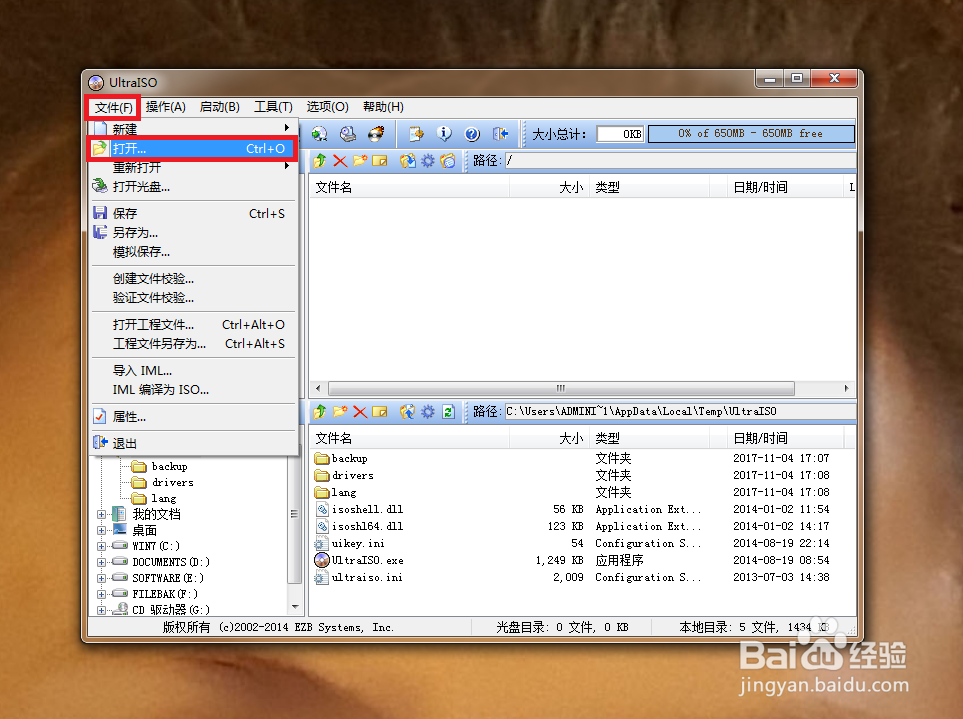This screenshot has height=719, width=963.
Task: Click the red X delete icon in ISO image toolbar
Action: (340, 161)
